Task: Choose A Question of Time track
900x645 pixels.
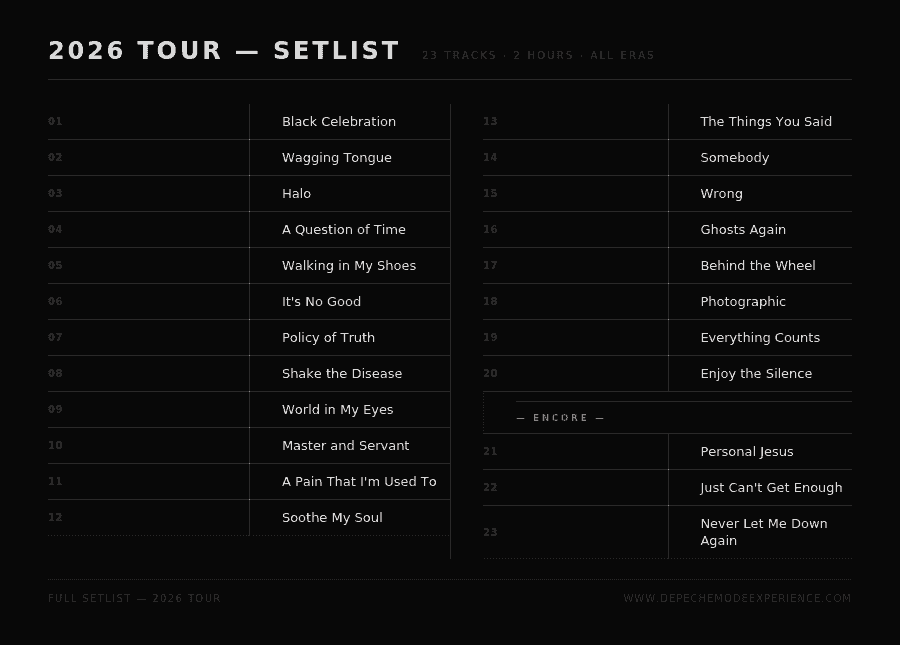Action: [344, 230]
